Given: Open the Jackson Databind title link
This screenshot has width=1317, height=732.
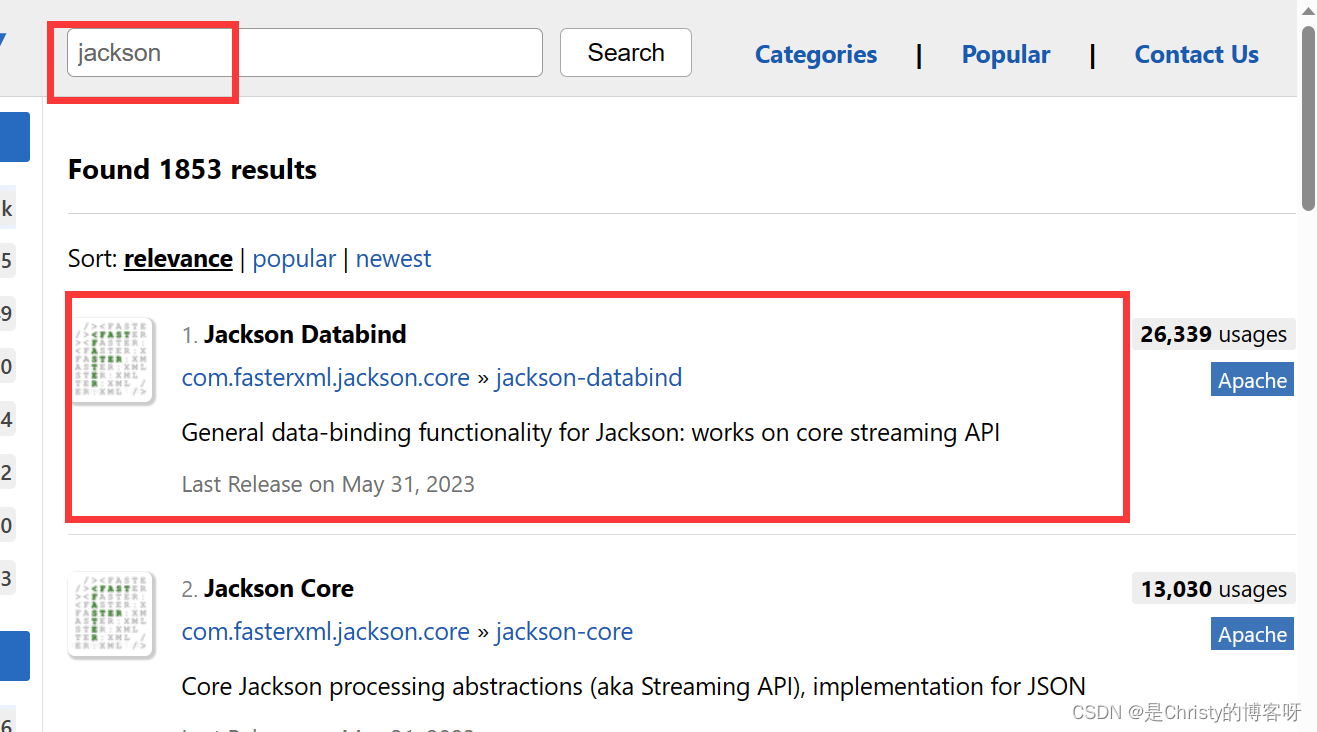Looking at the screenshot, I should [x=305, y=334].
